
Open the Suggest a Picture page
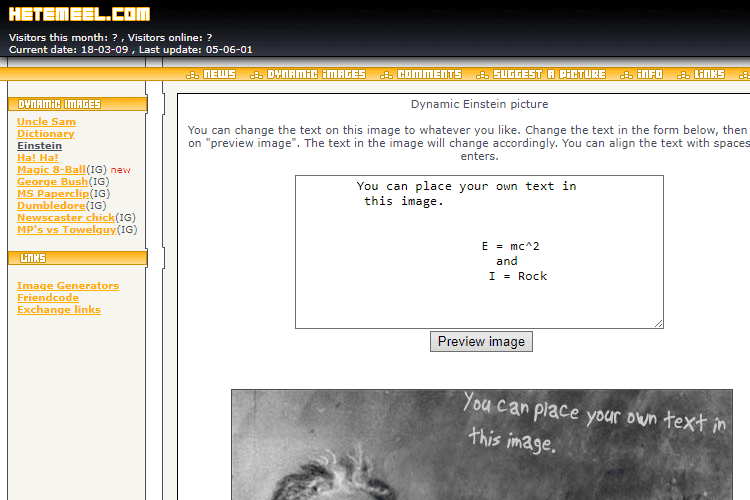[550, 74]
